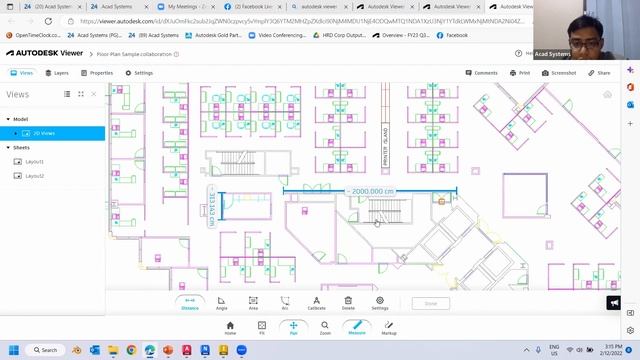This screenshot has height=360, width=640.
Task: Open the HRD Corp Output bookmark
Action: point(339,36)
